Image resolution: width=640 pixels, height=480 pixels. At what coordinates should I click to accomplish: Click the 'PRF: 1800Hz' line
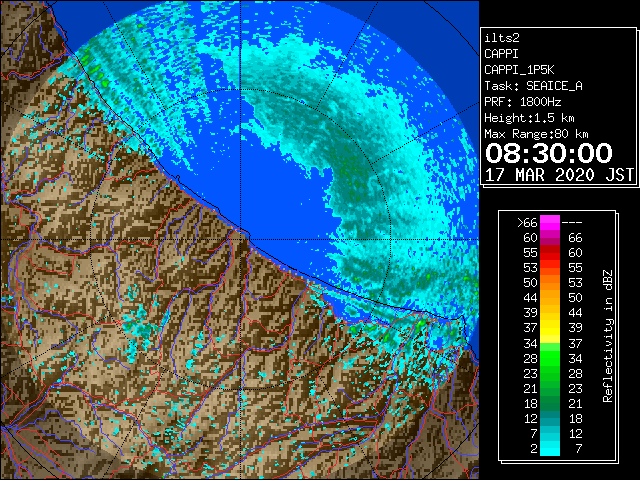click(522, 102)
